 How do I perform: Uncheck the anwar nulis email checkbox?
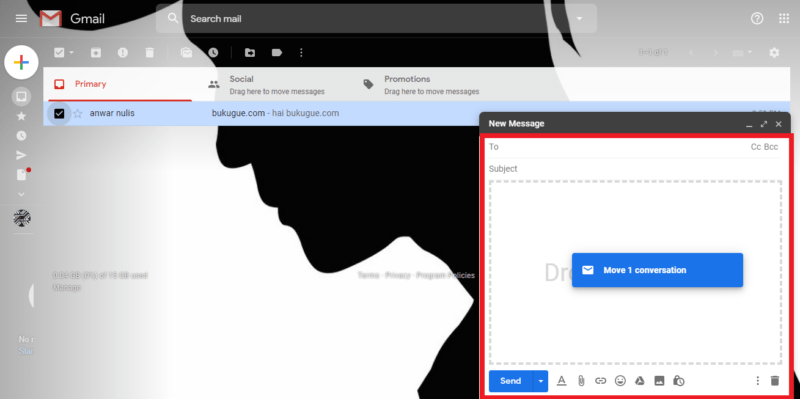coord(59,113)
